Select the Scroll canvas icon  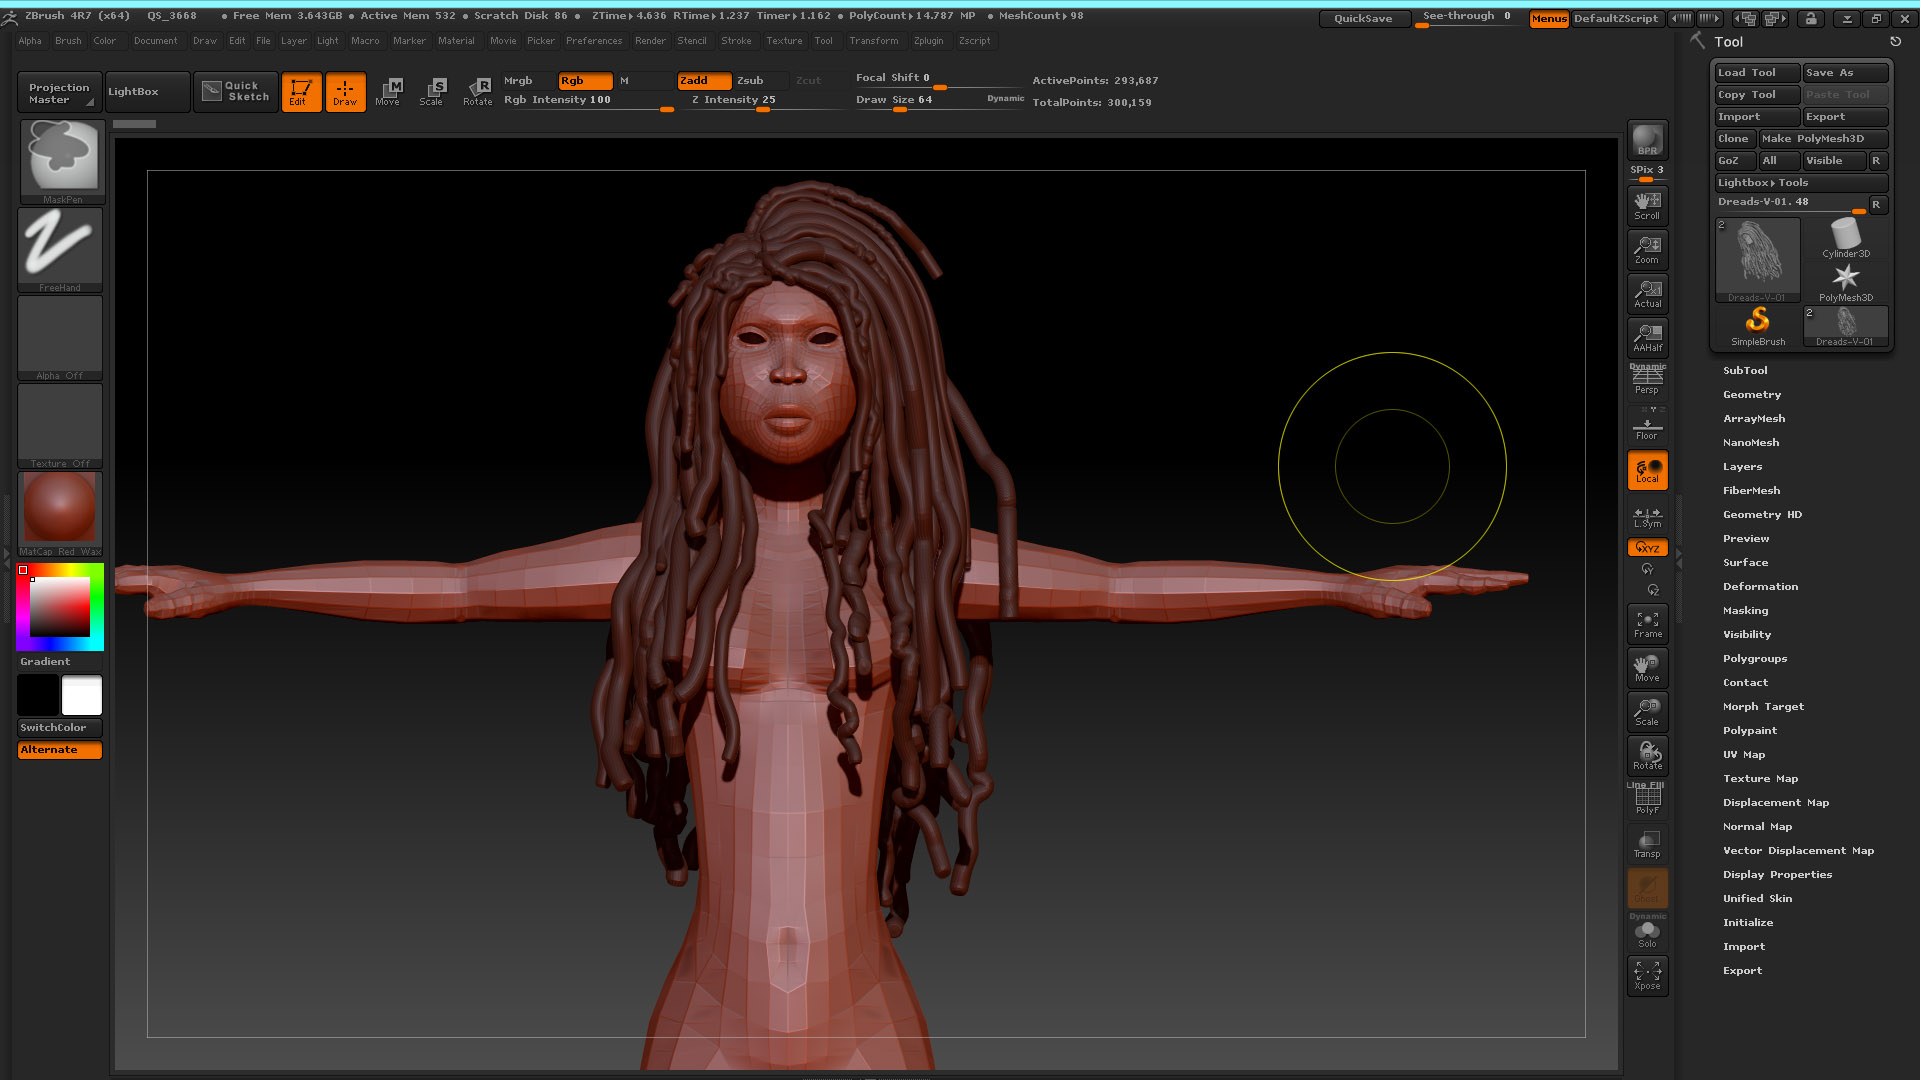(1647, 205)
